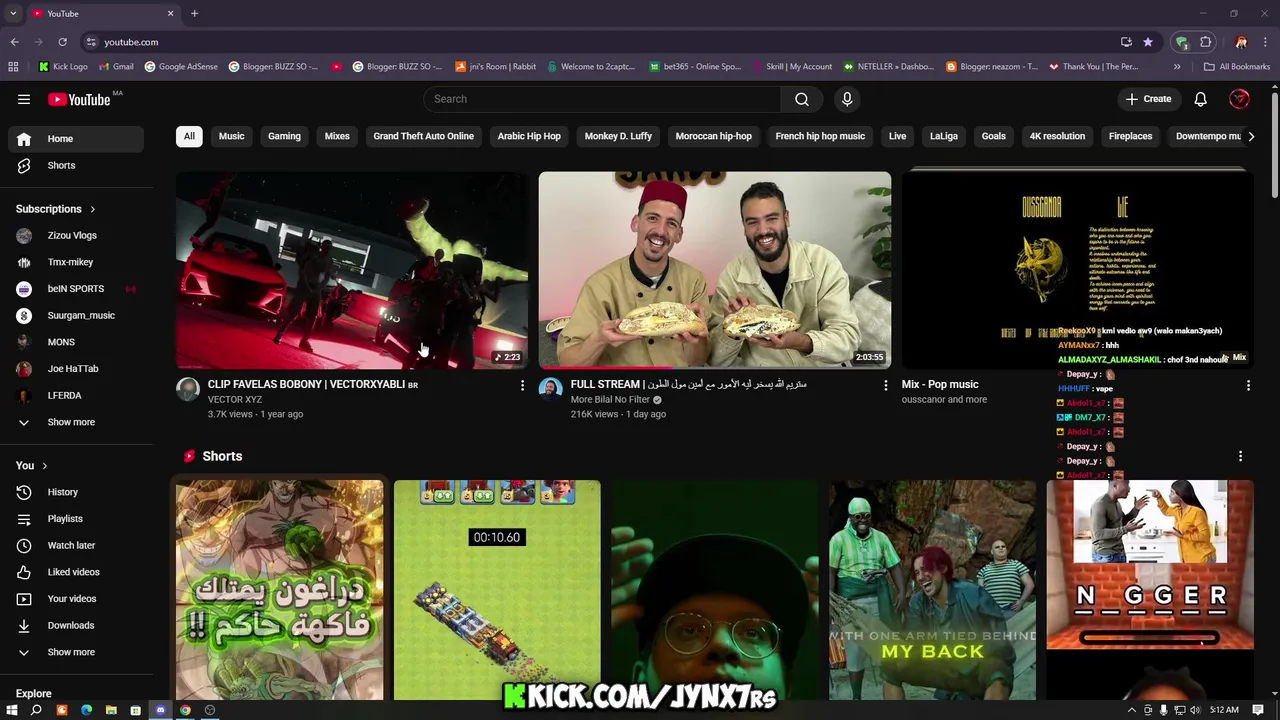Click the YouTube logo
The width and height of the screenshot is (1280, 720).
click(x=79, y=99)
